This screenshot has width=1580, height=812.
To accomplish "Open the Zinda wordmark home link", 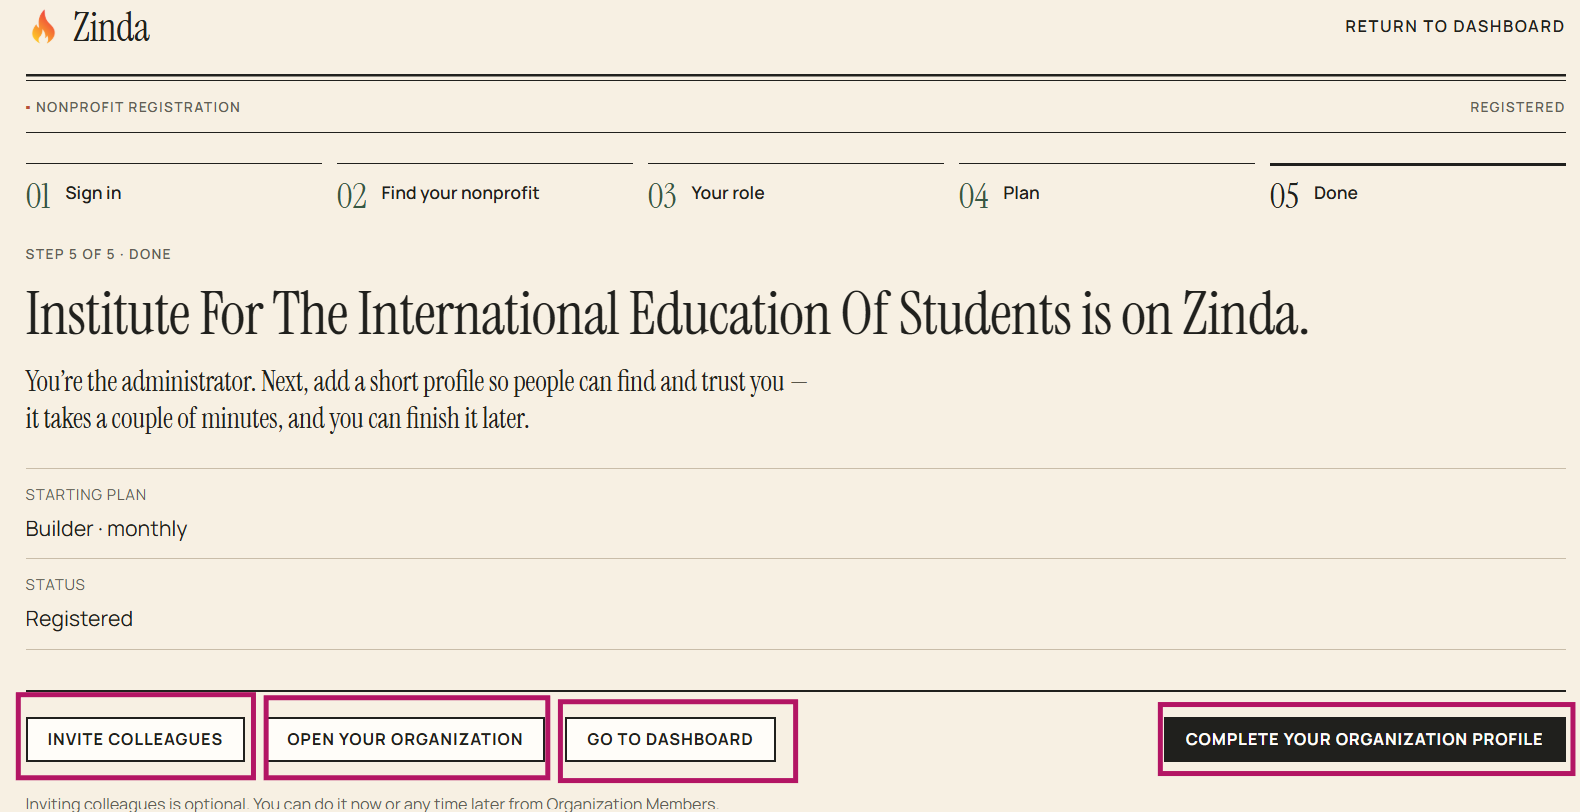I will 111,27.
